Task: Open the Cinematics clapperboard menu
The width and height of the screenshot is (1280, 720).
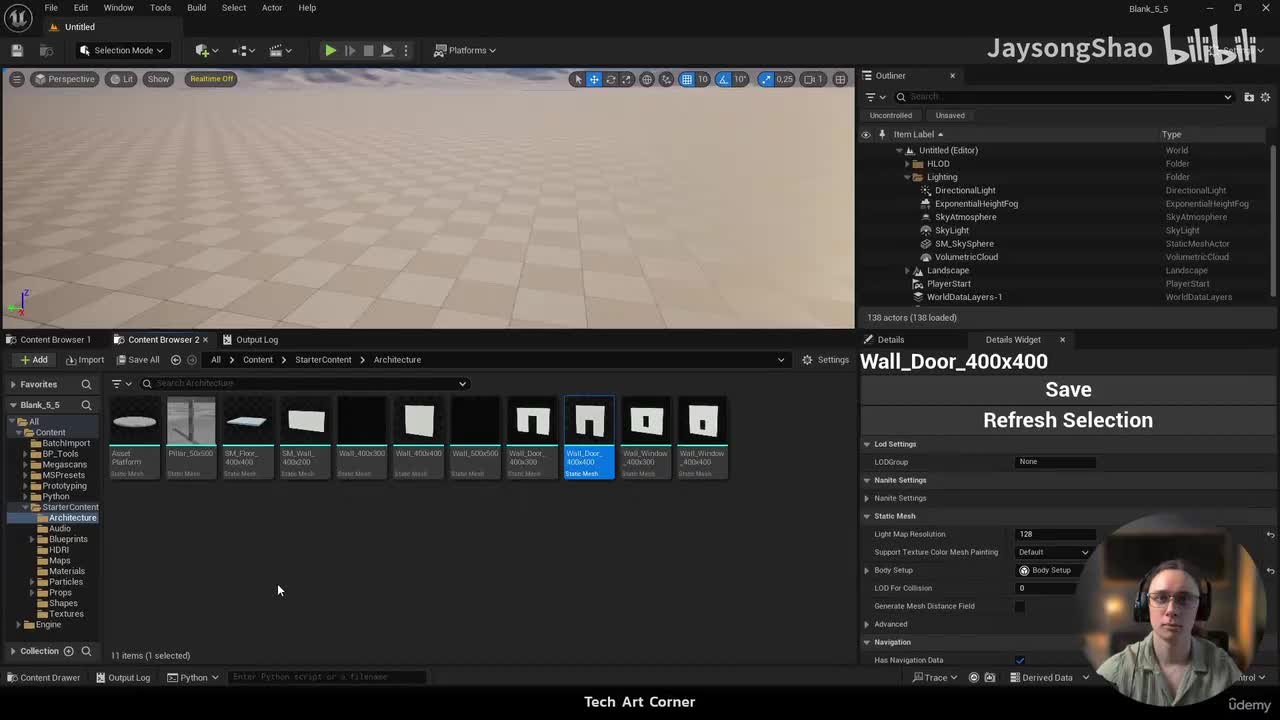Action: (x=281, y=50)
